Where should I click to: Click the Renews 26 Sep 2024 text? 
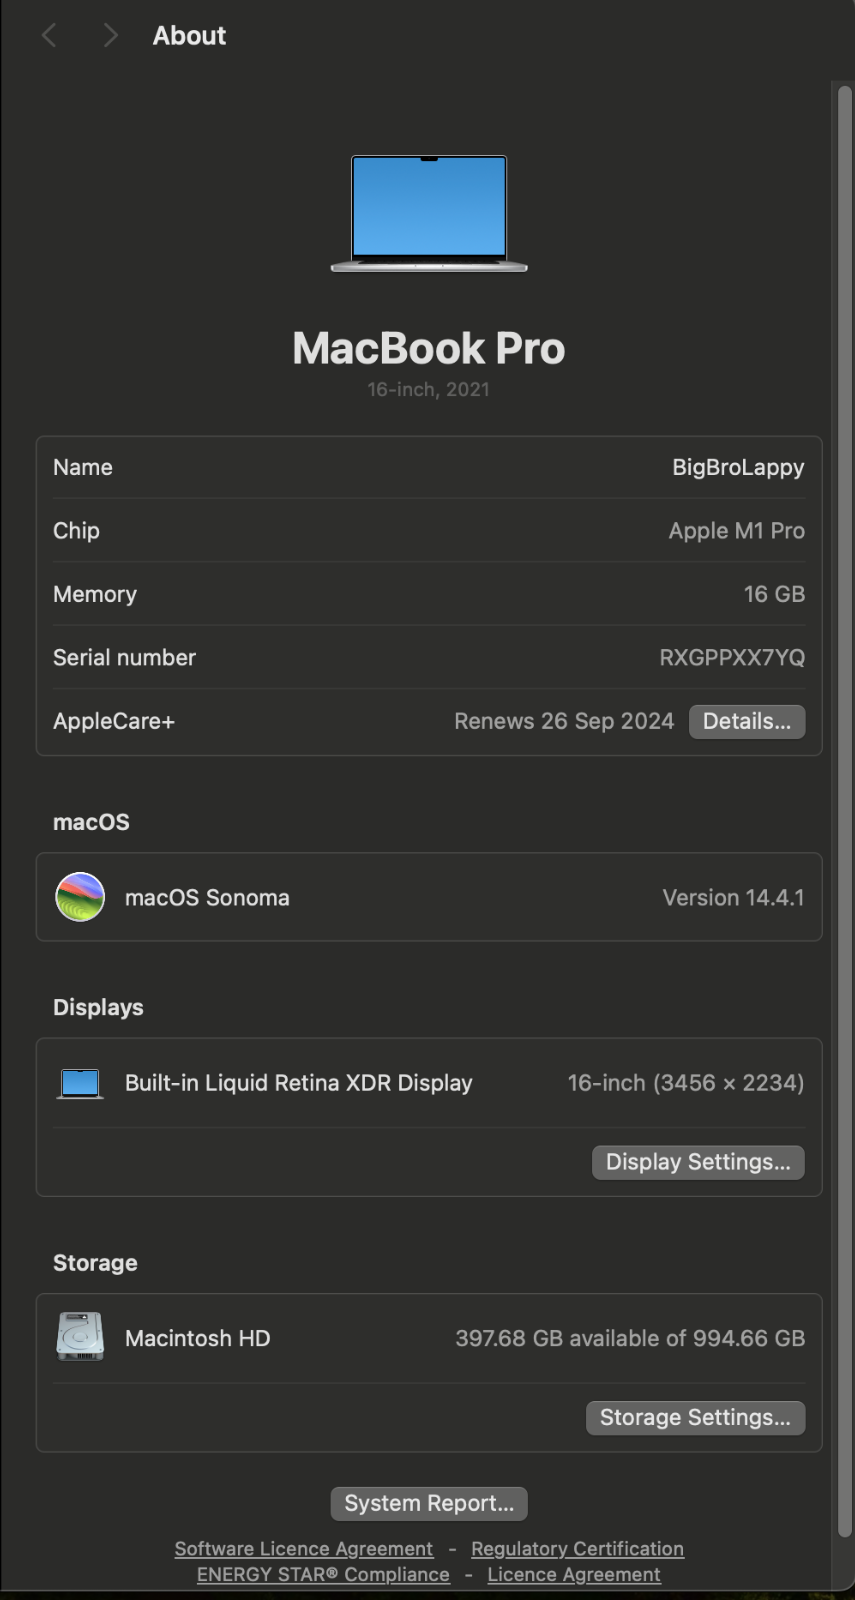[564, 721]
